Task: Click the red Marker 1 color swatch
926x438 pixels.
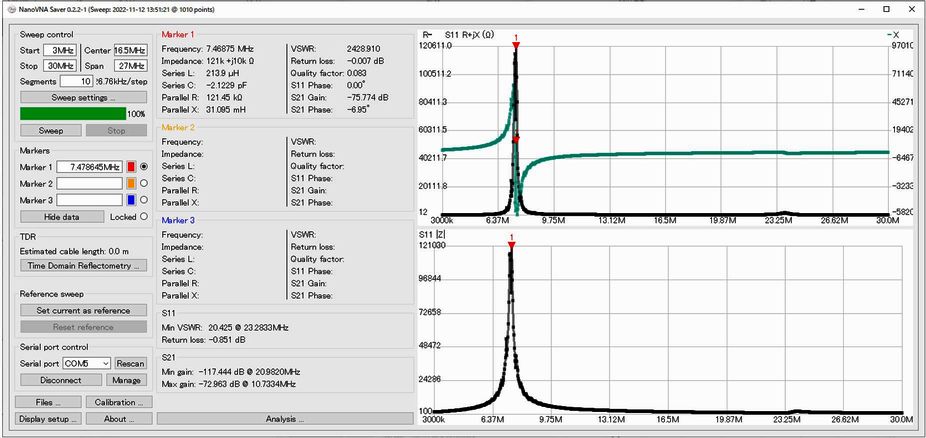Action: click(x=132, y=167)
